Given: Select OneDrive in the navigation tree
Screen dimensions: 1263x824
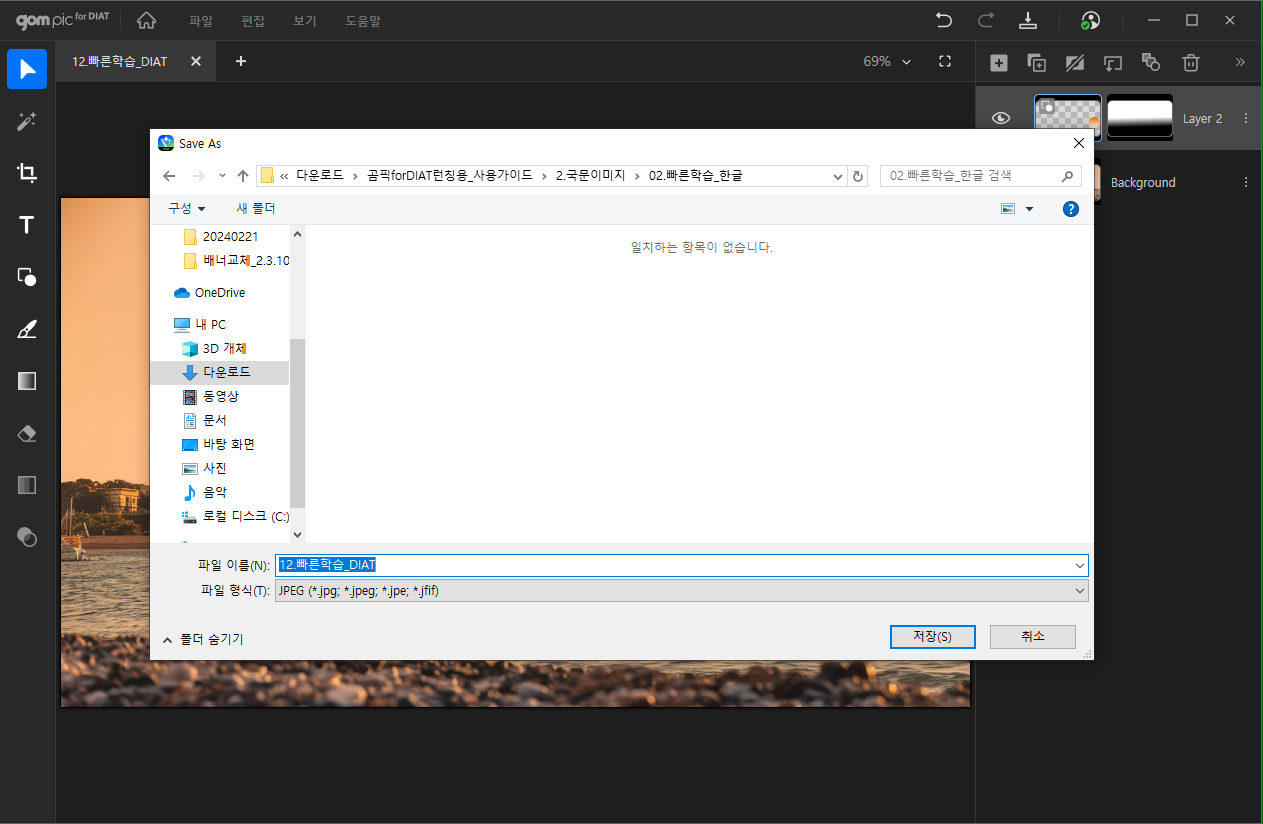Looking at the screenshot, I should 219,293.
